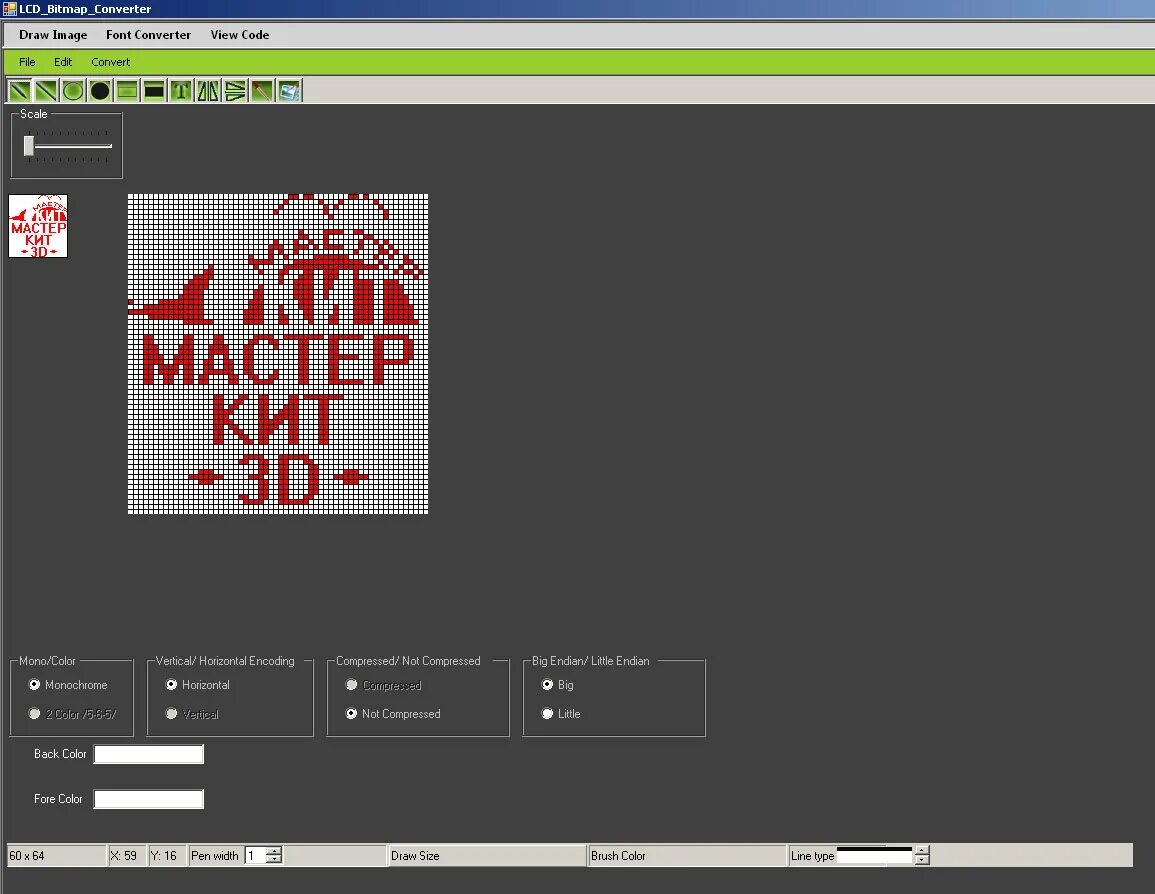1155x894 pixels.
Task: Click the Line type preview box
Action: (x=875, y=855)
